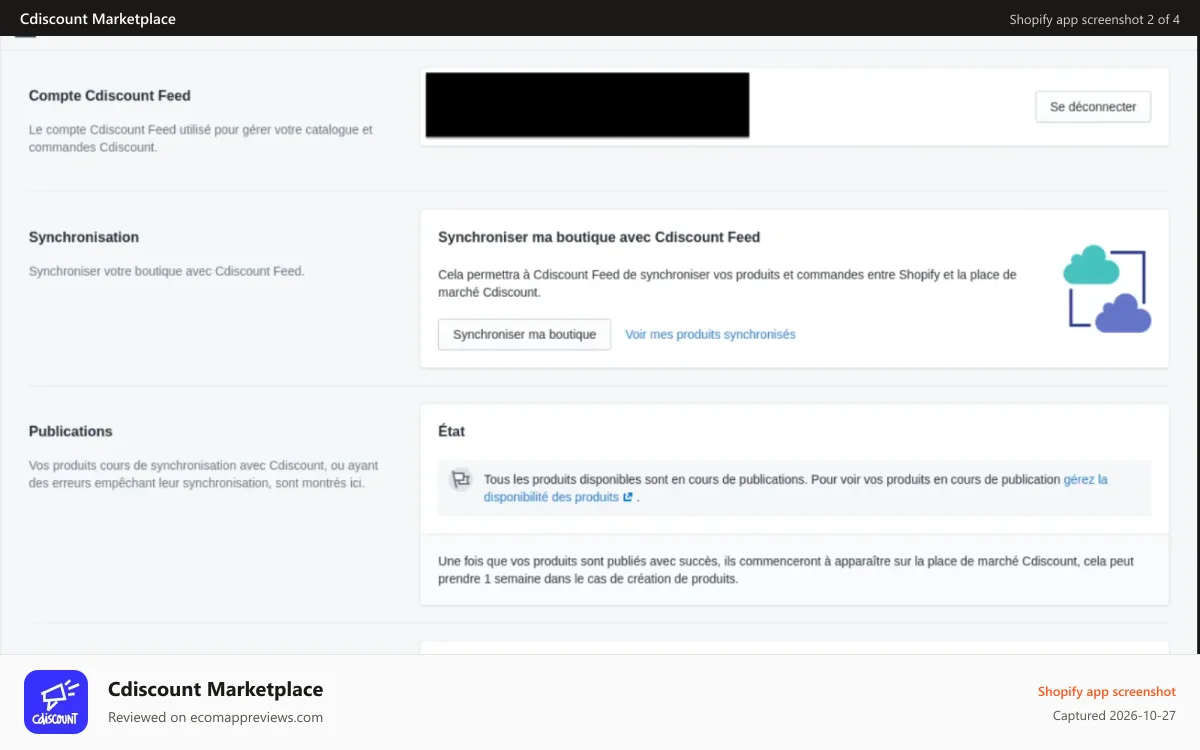The width and height of the screenshot is (1200, 750).
Task: Click the external link icon after 'produits'
Action: click(628, 497)
